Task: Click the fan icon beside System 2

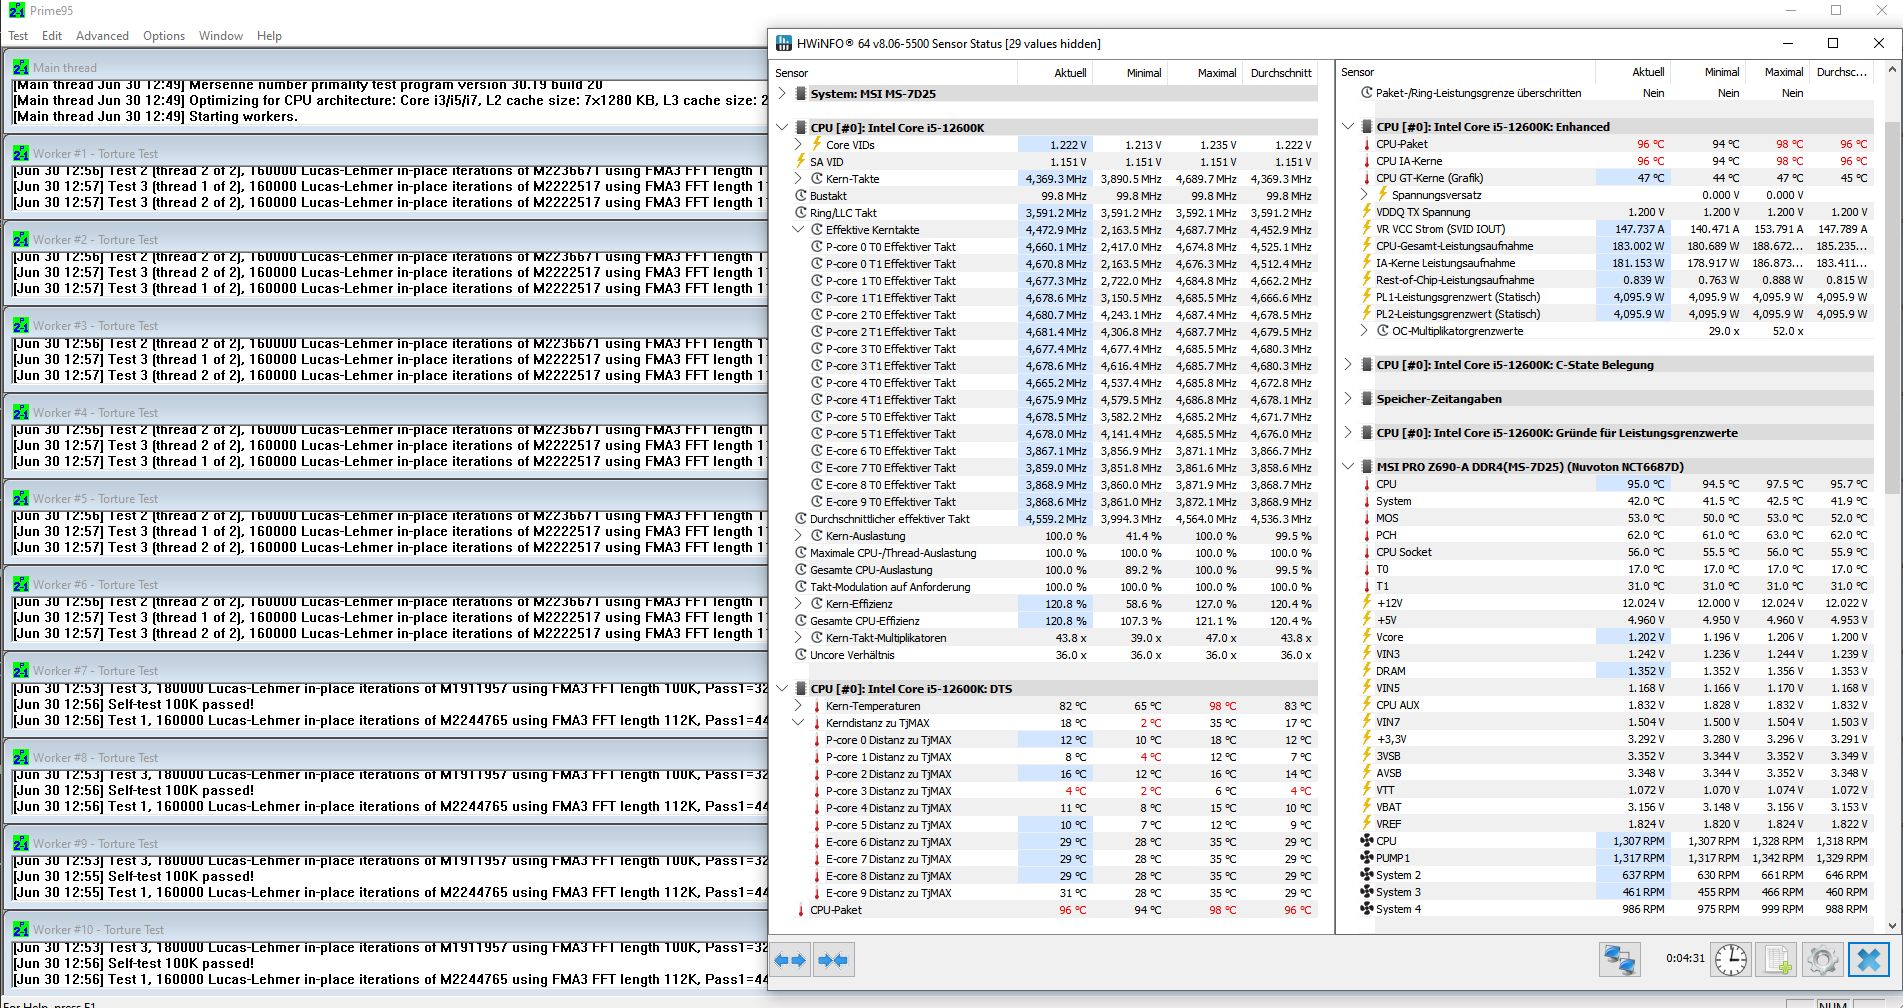Action: click(1367, 875)
